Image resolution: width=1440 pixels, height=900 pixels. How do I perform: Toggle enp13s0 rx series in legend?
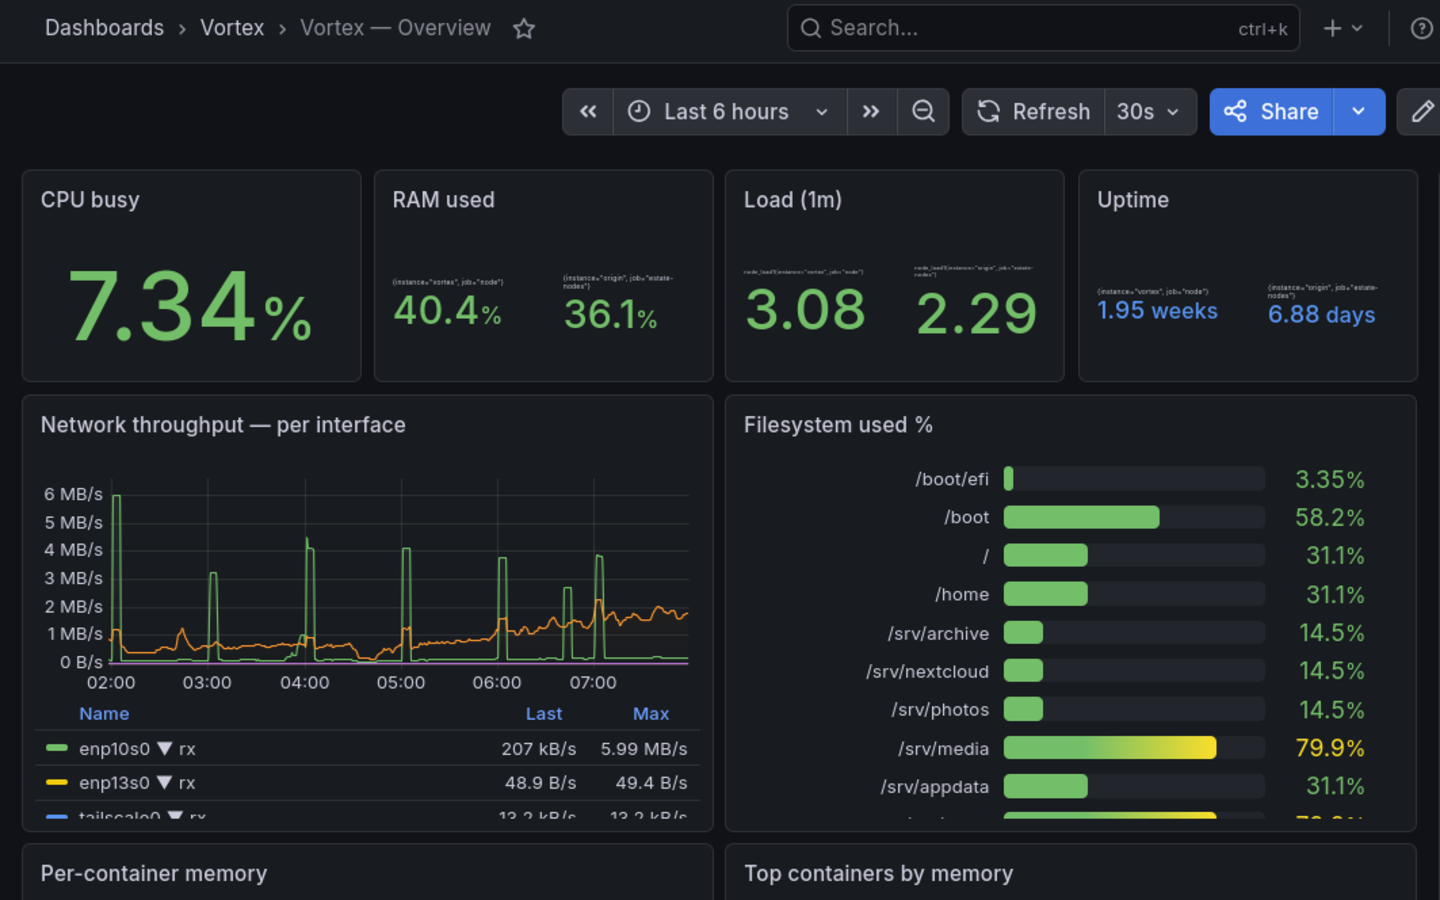[x=137, y=783]
